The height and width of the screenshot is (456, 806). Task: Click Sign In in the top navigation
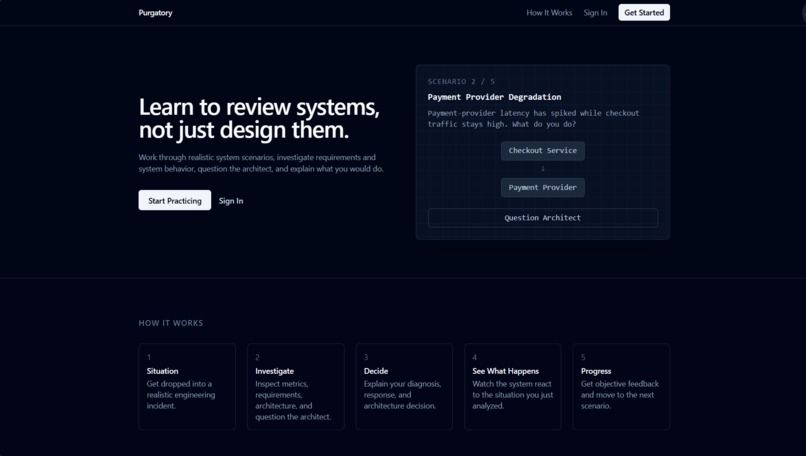click(595, 13)
